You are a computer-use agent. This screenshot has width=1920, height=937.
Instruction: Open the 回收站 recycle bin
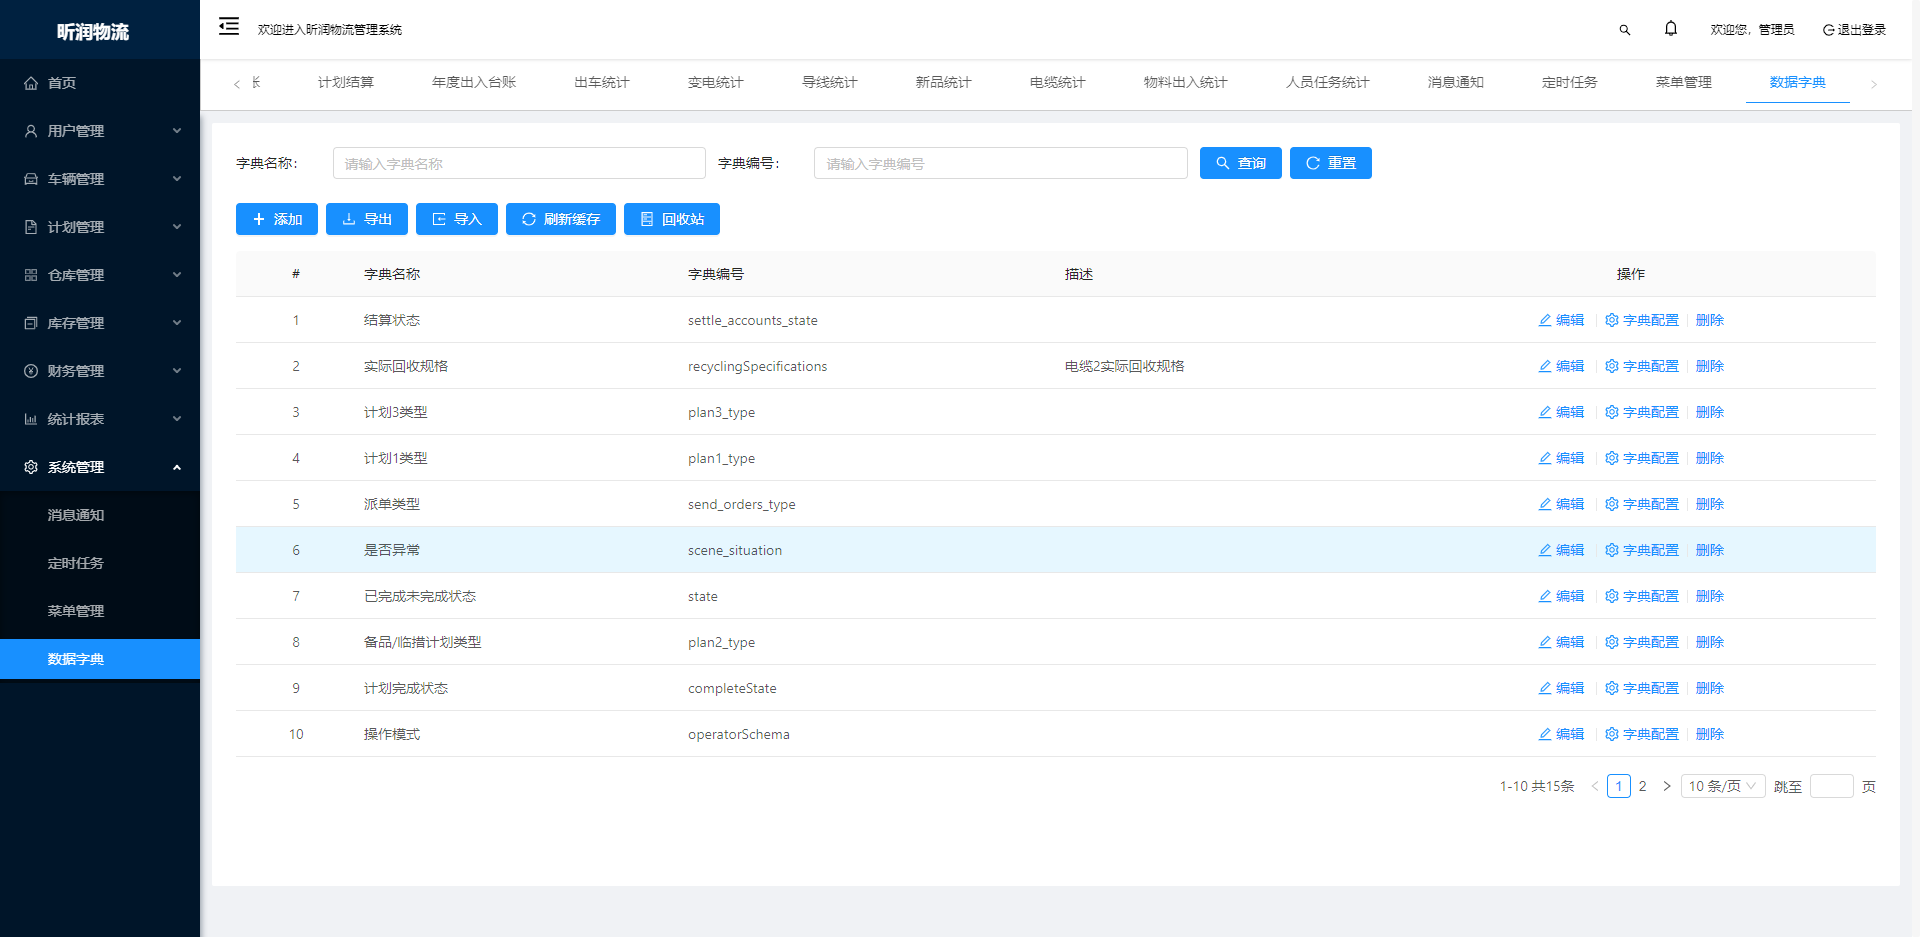click(671, 219)
